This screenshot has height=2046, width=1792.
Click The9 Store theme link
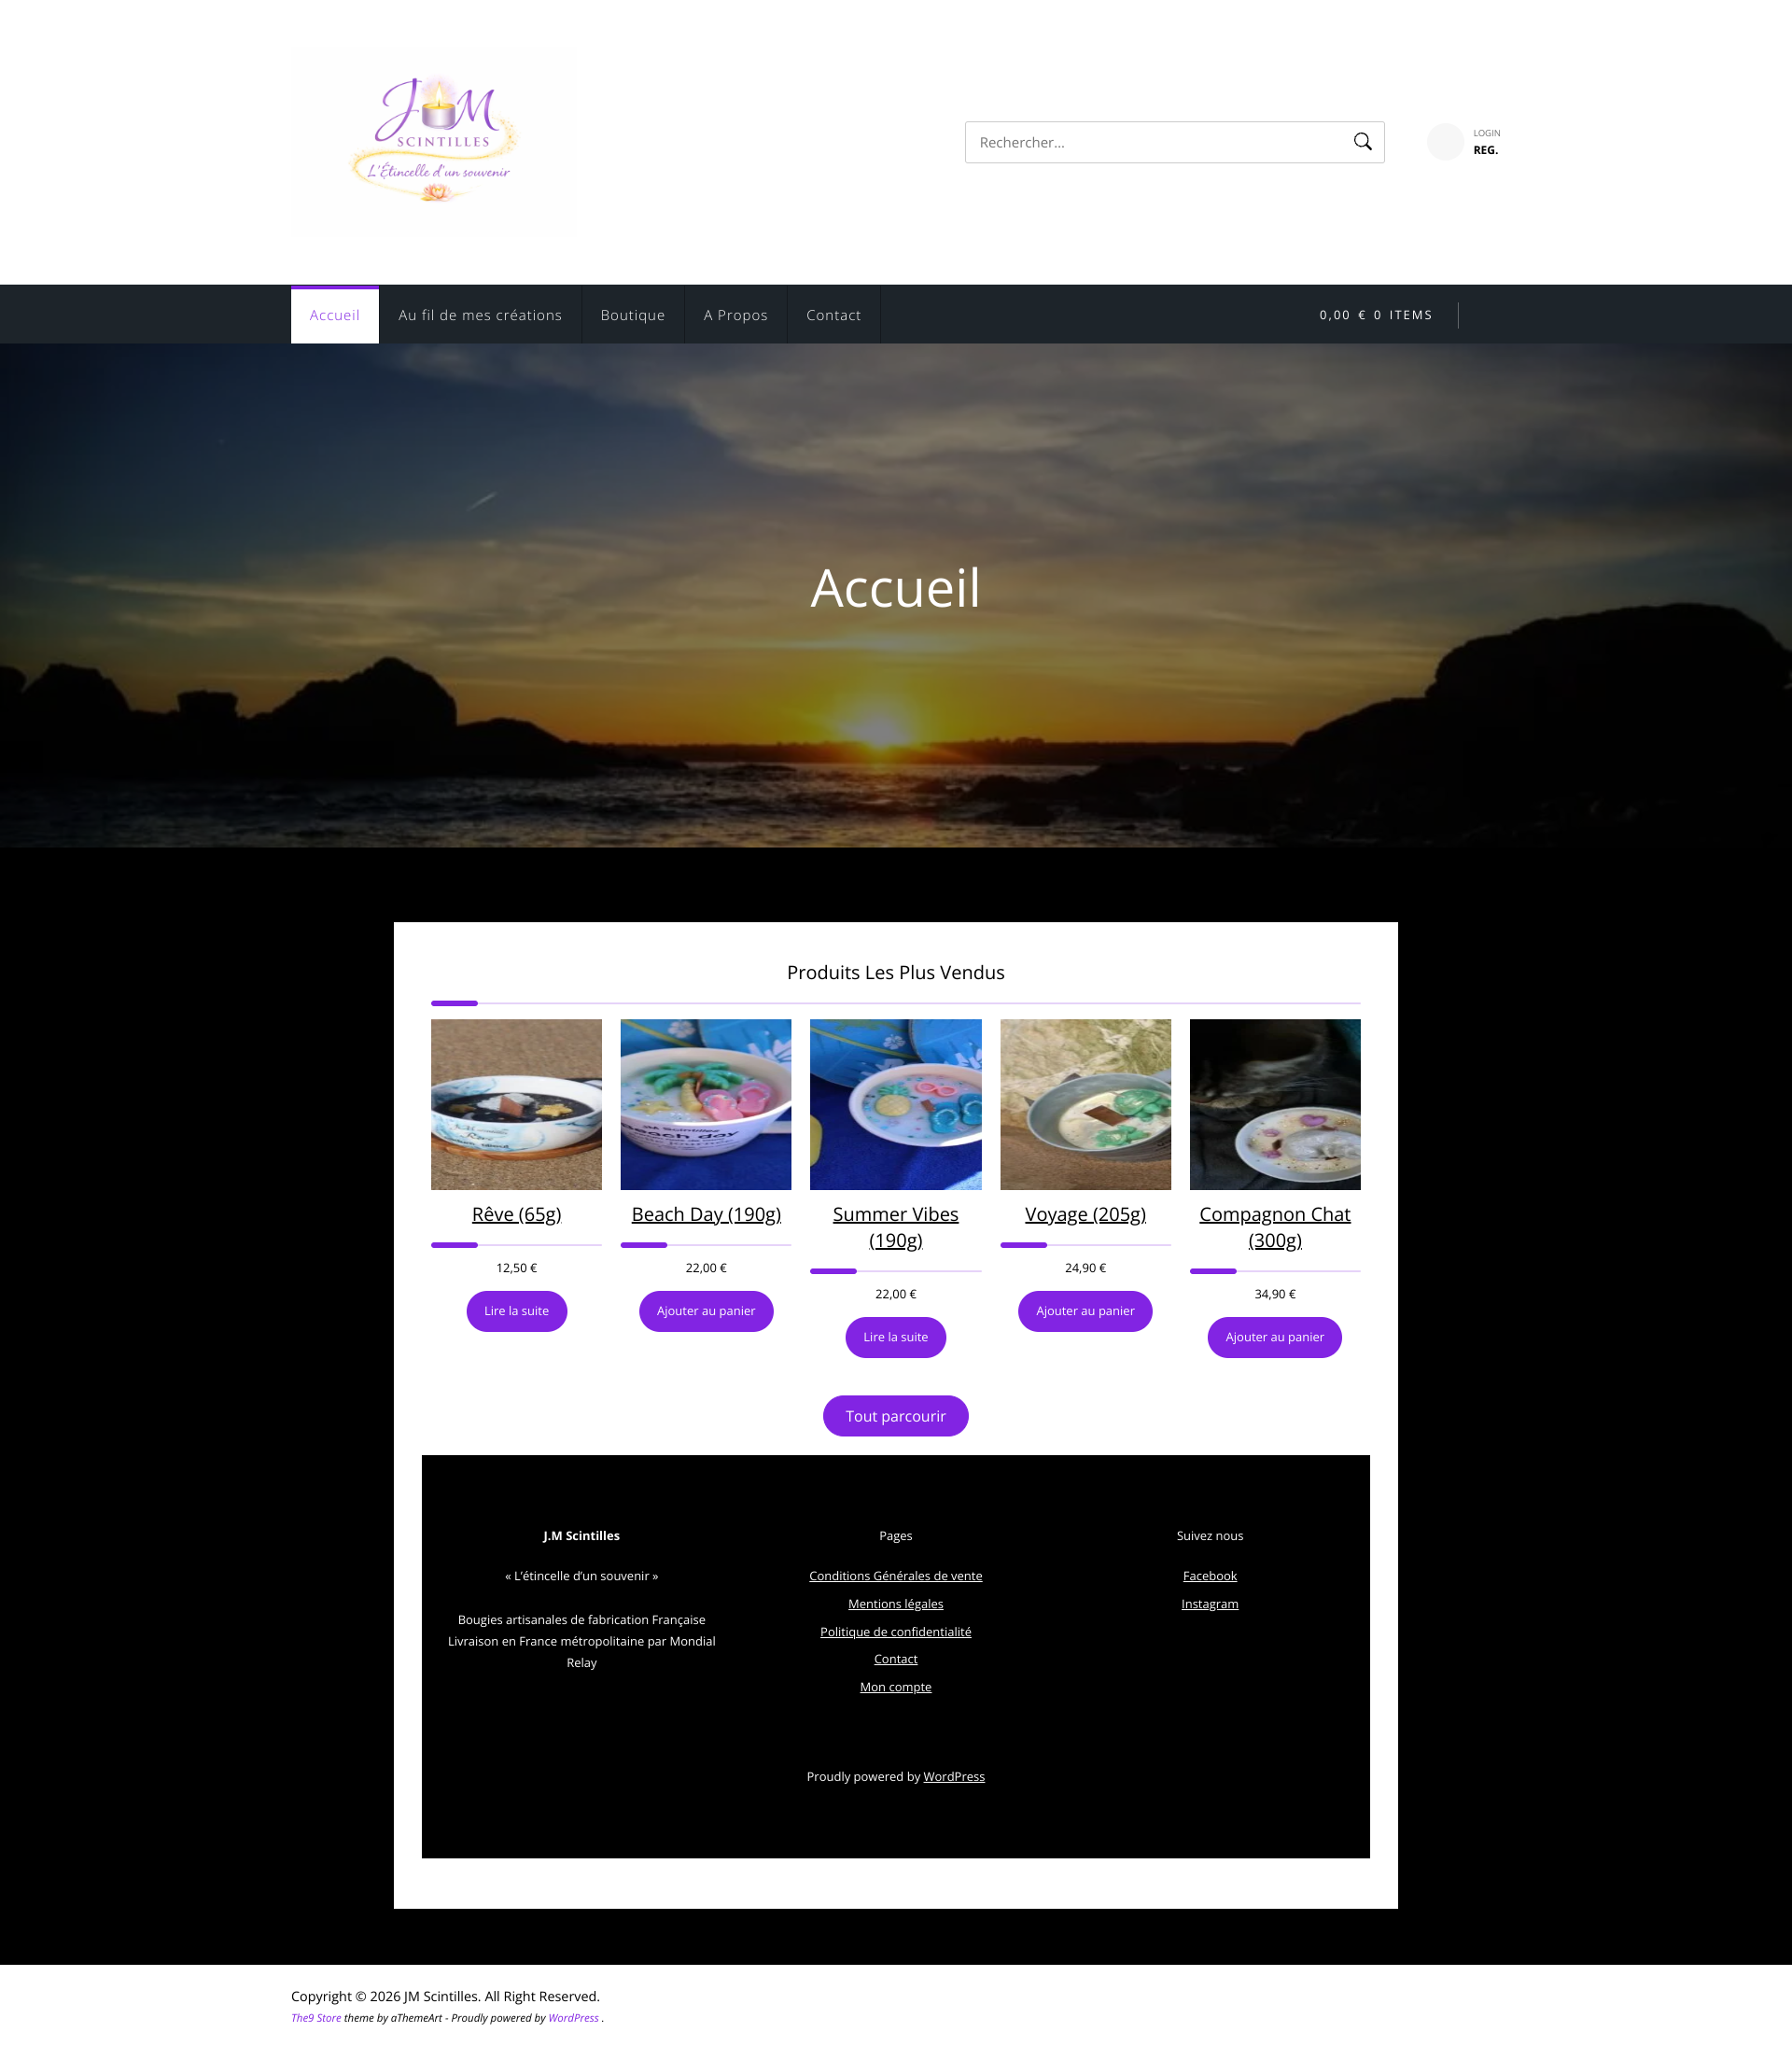[x=316, y=2018]
